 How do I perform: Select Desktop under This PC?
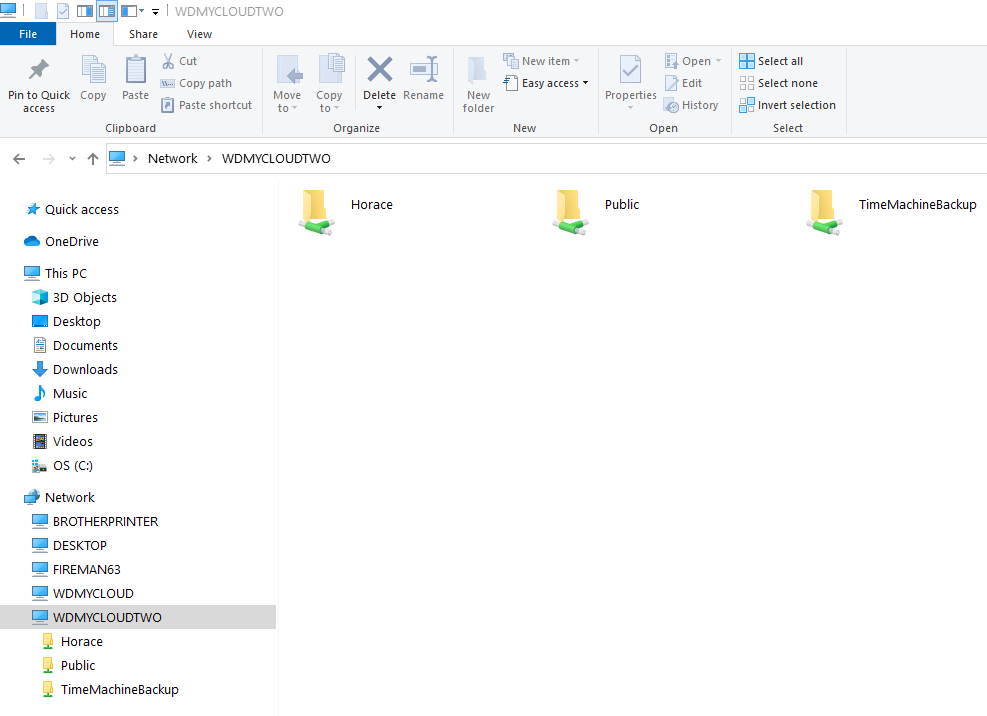point(76,322)
